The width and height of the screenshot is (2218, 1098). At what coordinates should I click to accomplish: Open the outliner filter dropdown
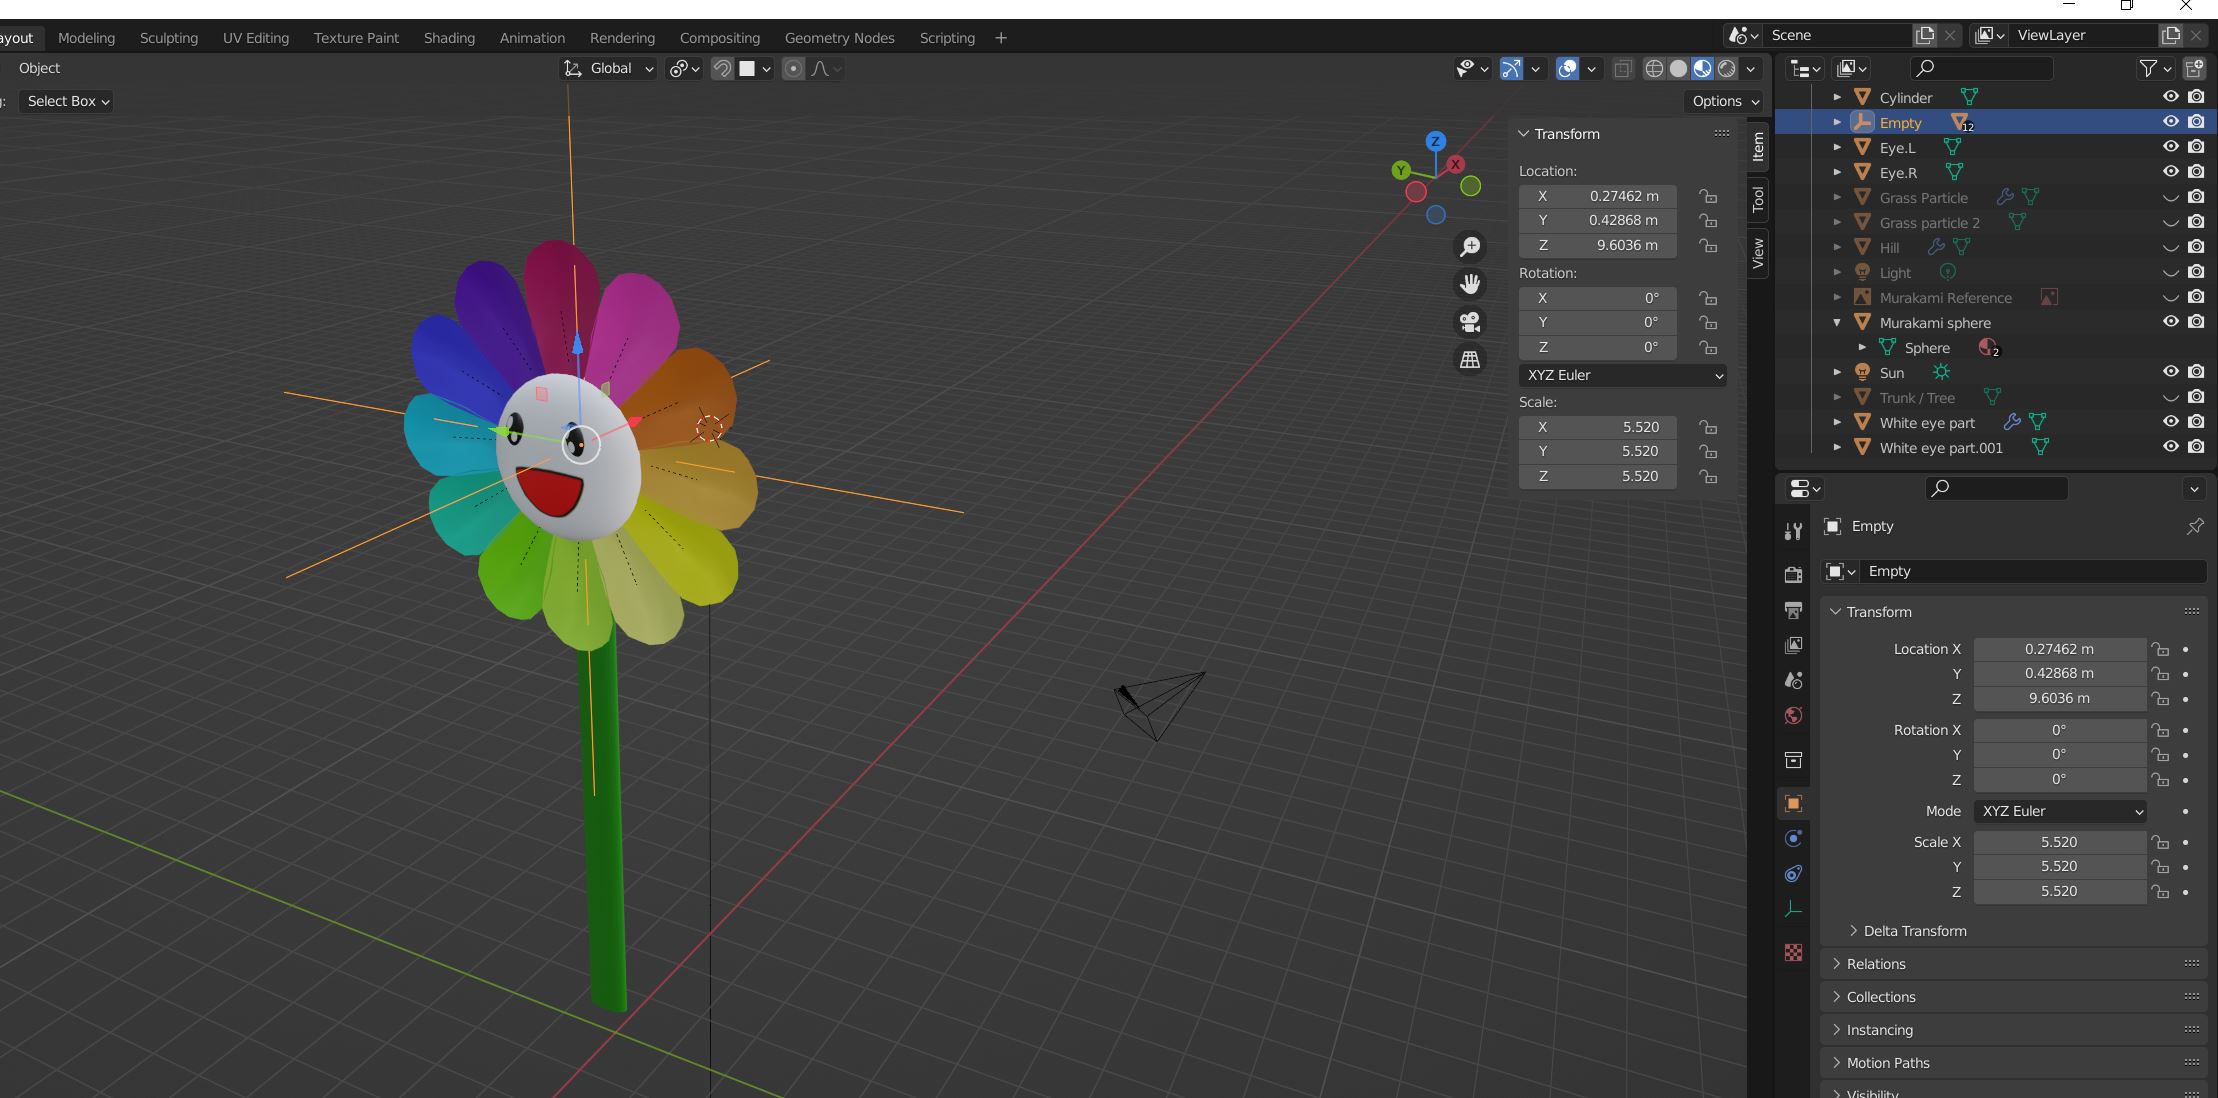[x=2155, y=68]
